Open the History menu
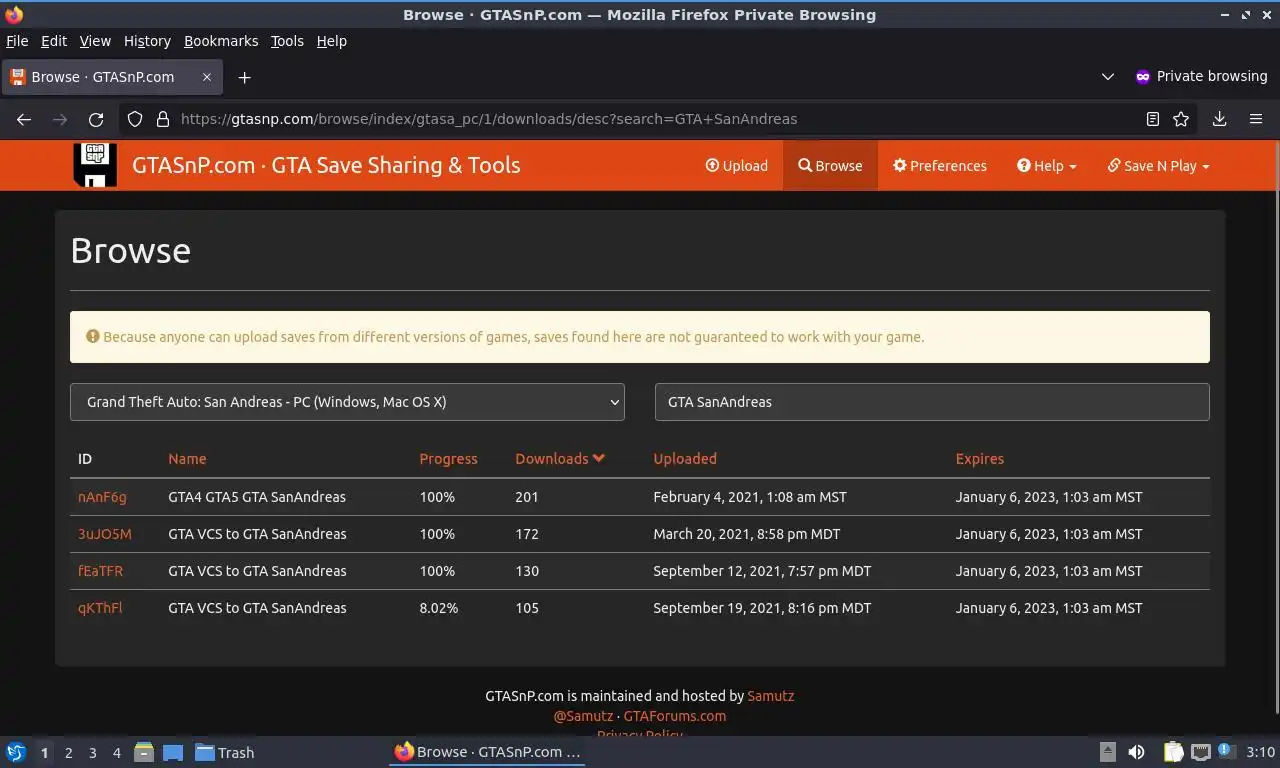This screenshot has height=768, width=1280. (147, 41)
